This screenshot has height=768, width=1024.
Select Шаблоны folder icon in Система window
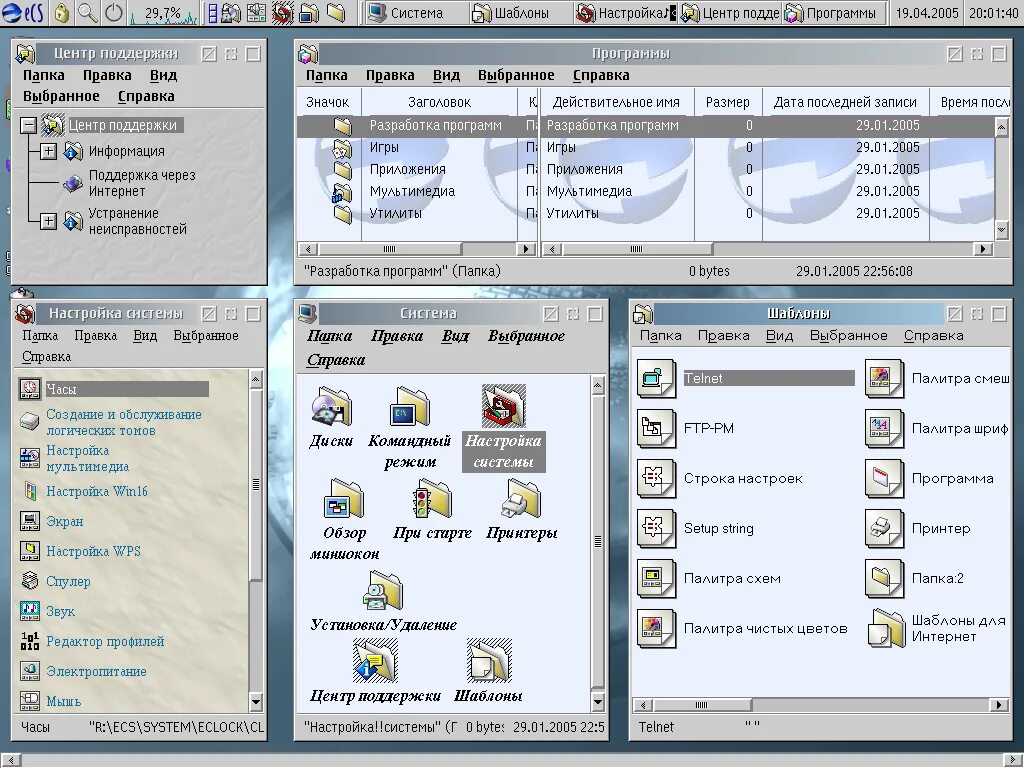[x=488, y=661]
